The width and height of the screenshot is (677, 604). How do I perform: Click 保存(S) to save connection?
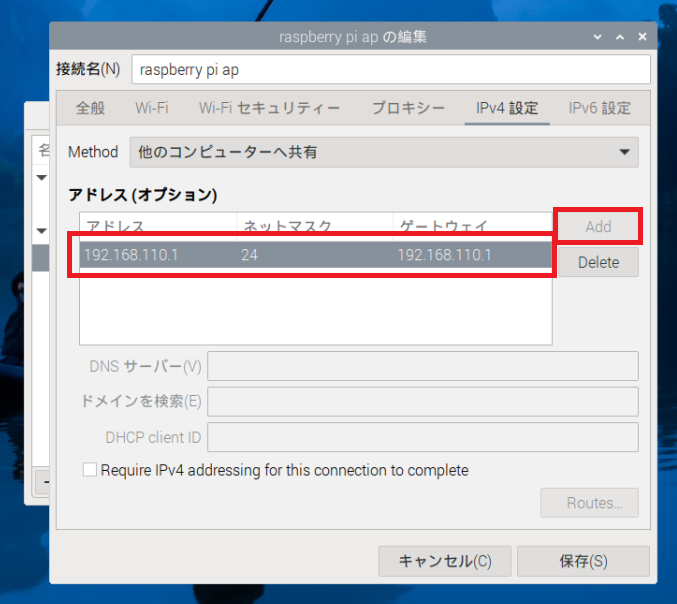584,561
